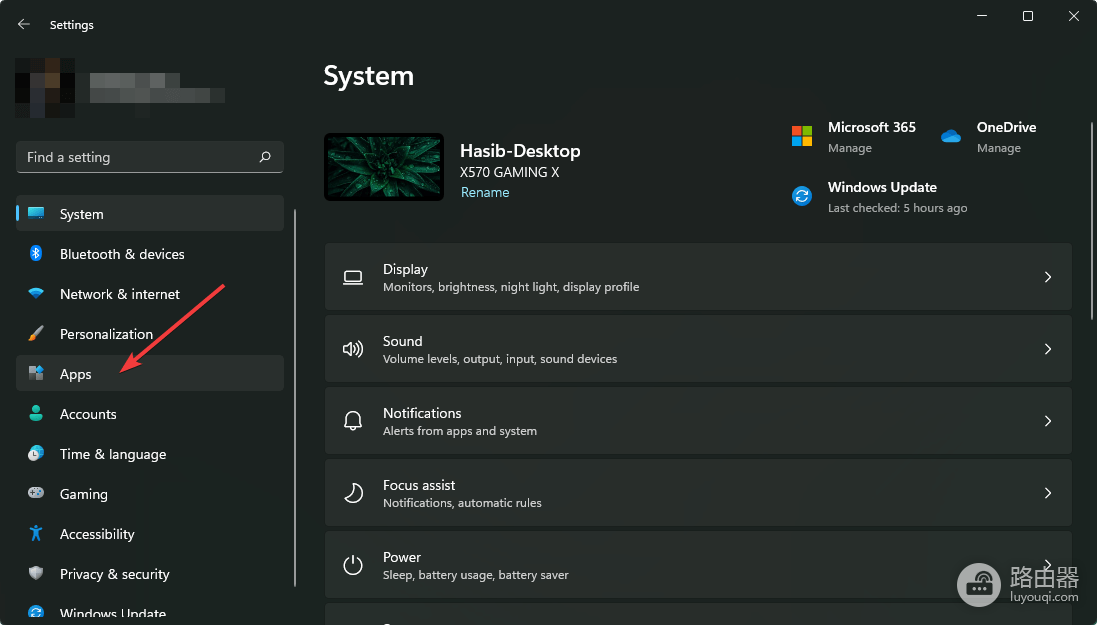This screenshot has height=625, width=1097.
Task: Click the Network & internet wifi icon
Action: tap(36, 293)
